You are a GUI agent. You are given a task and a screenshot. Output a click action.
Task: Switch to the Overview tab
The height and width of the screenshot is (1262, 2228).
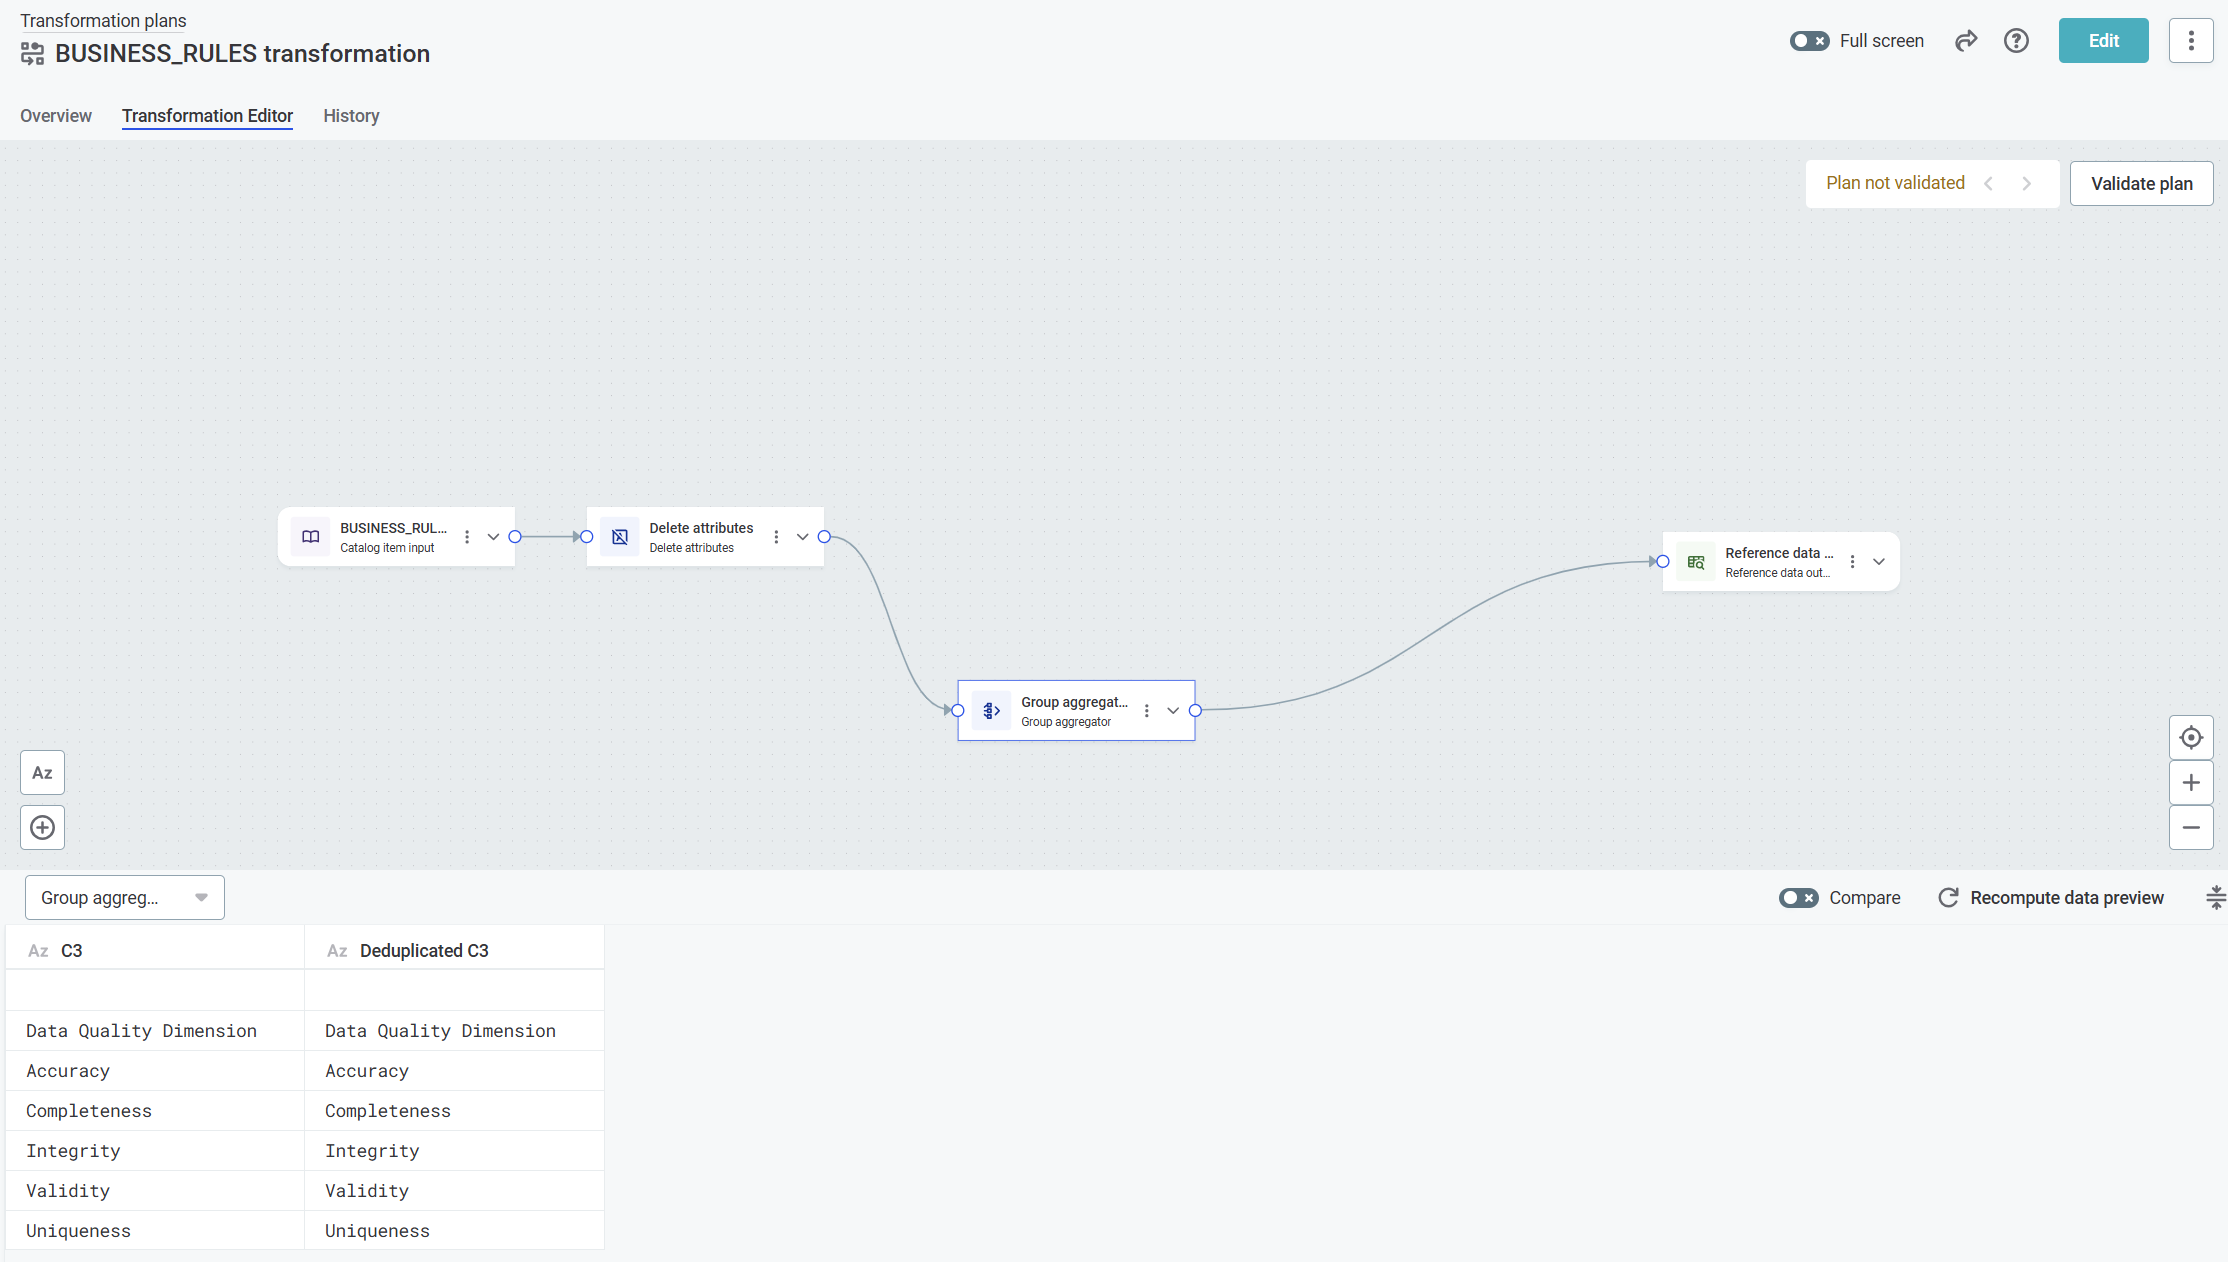tap(56, 116)
